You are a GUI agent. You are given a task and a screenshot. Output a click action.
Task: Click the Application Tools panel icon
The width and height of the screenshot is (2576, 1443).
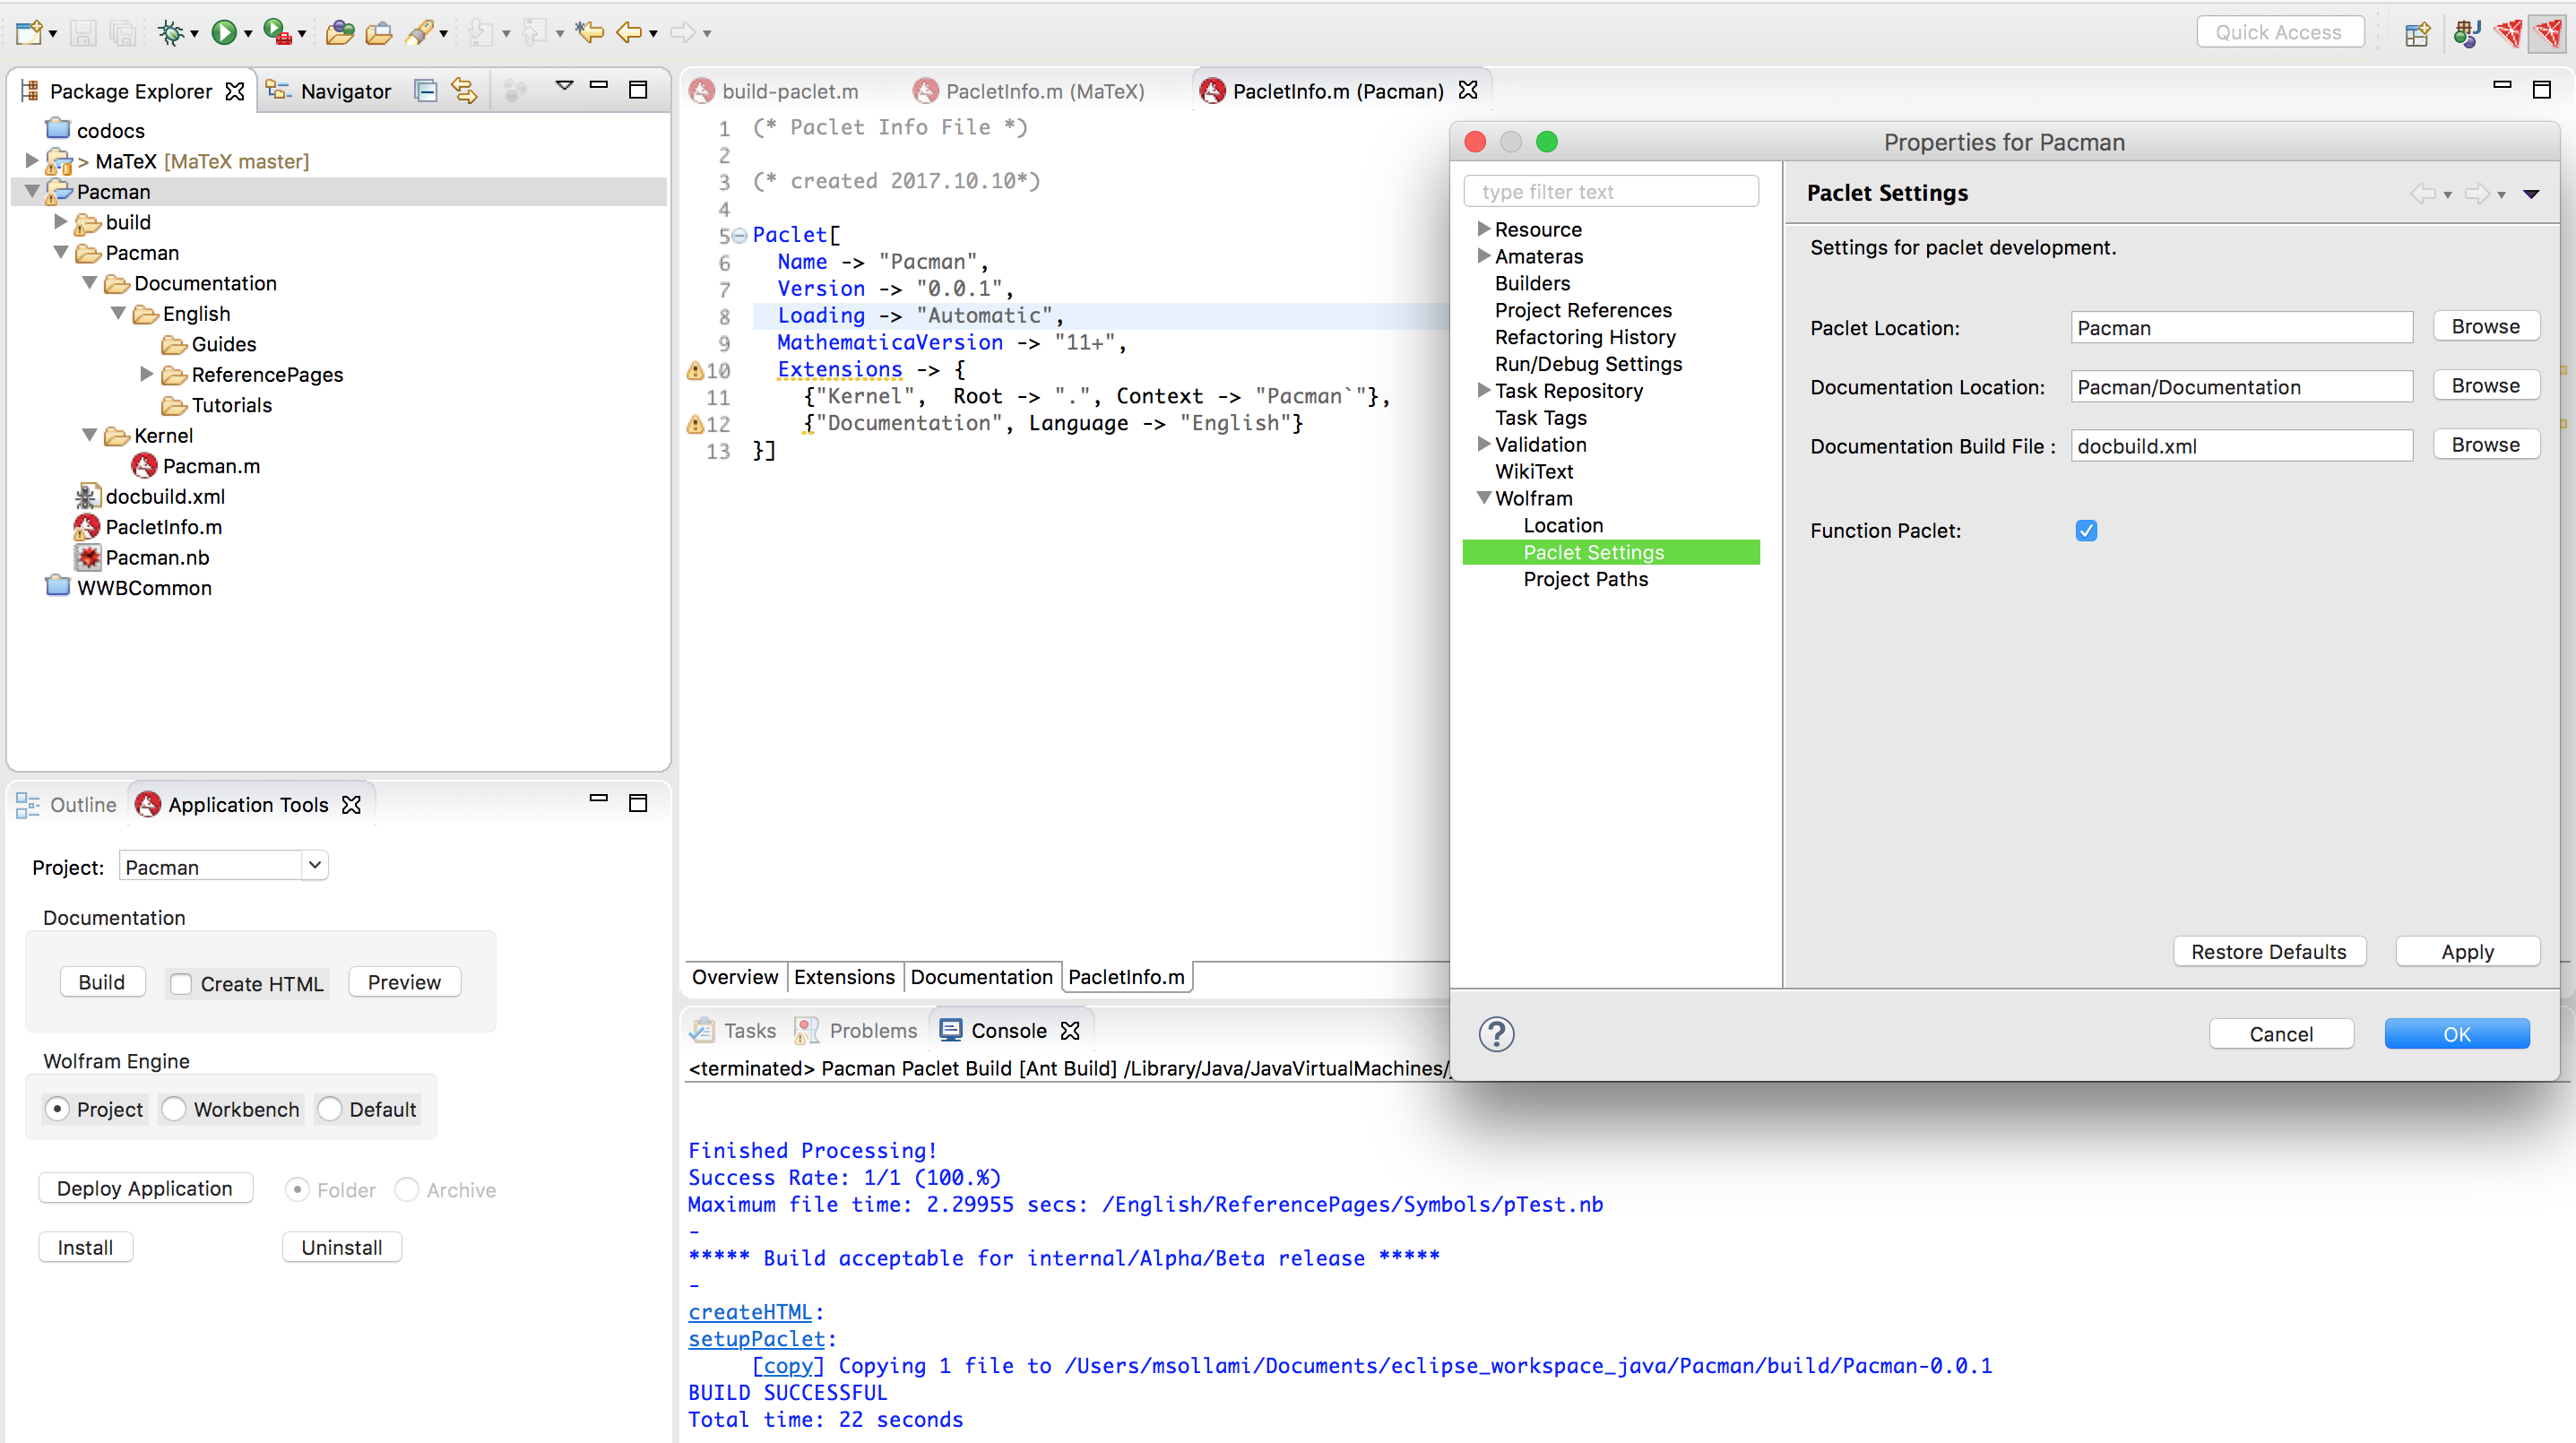coord(145,803)
